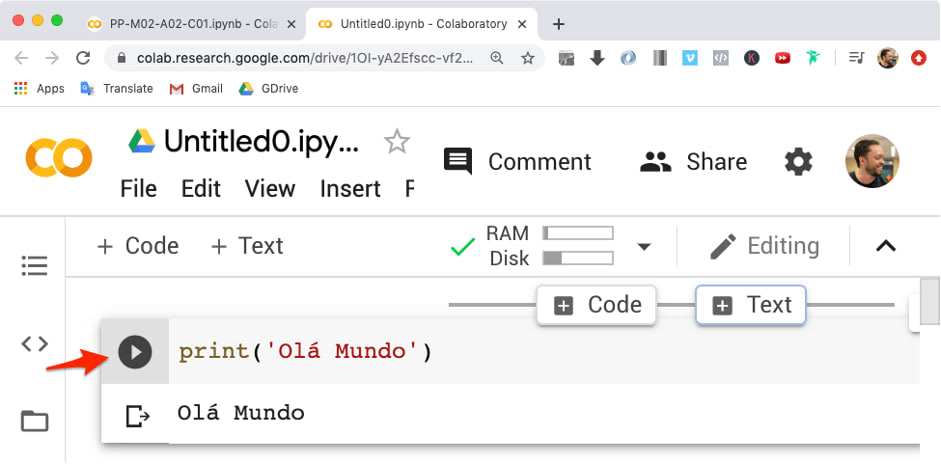Click the dark circular K extension icon
The width and height of the screenshot is (941, 464).
751,58
